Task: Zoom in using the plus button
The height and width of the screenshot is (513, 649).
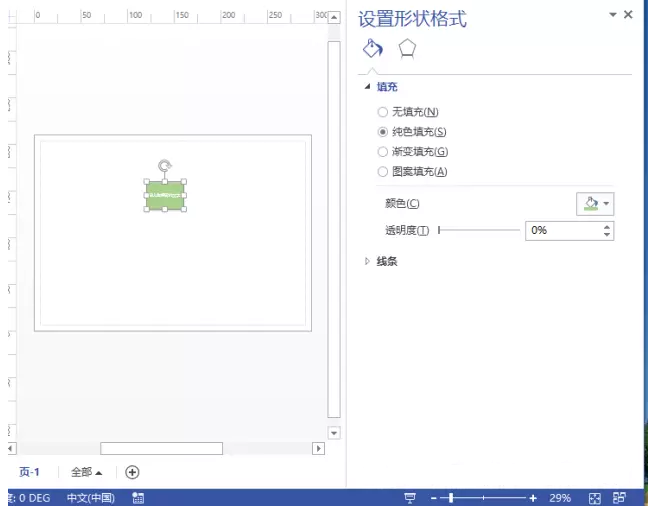Action: coord(533,498)
